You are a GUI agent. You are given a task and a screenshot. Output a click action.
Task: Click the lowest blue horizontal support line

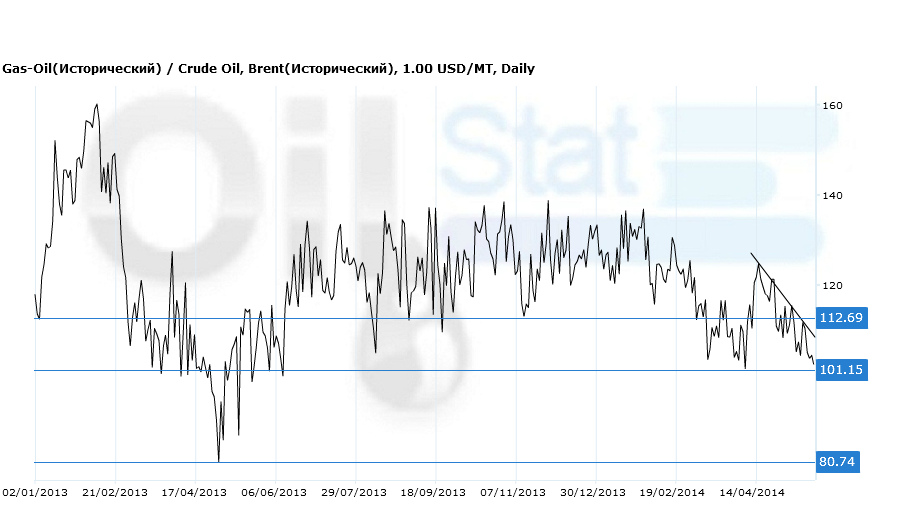click(400, 462)
